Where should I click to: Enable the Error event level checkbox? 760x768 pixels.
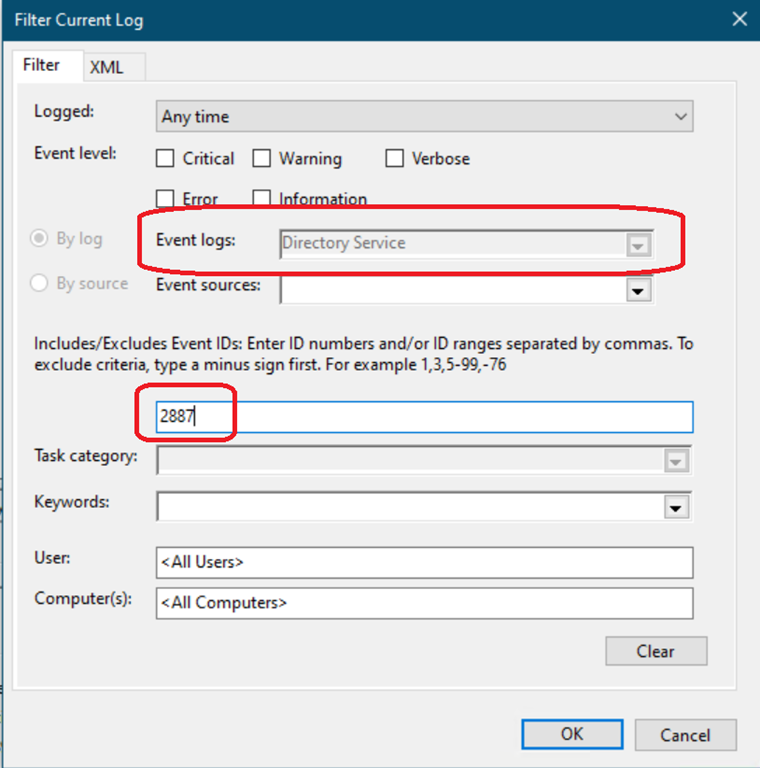(166, 198)
